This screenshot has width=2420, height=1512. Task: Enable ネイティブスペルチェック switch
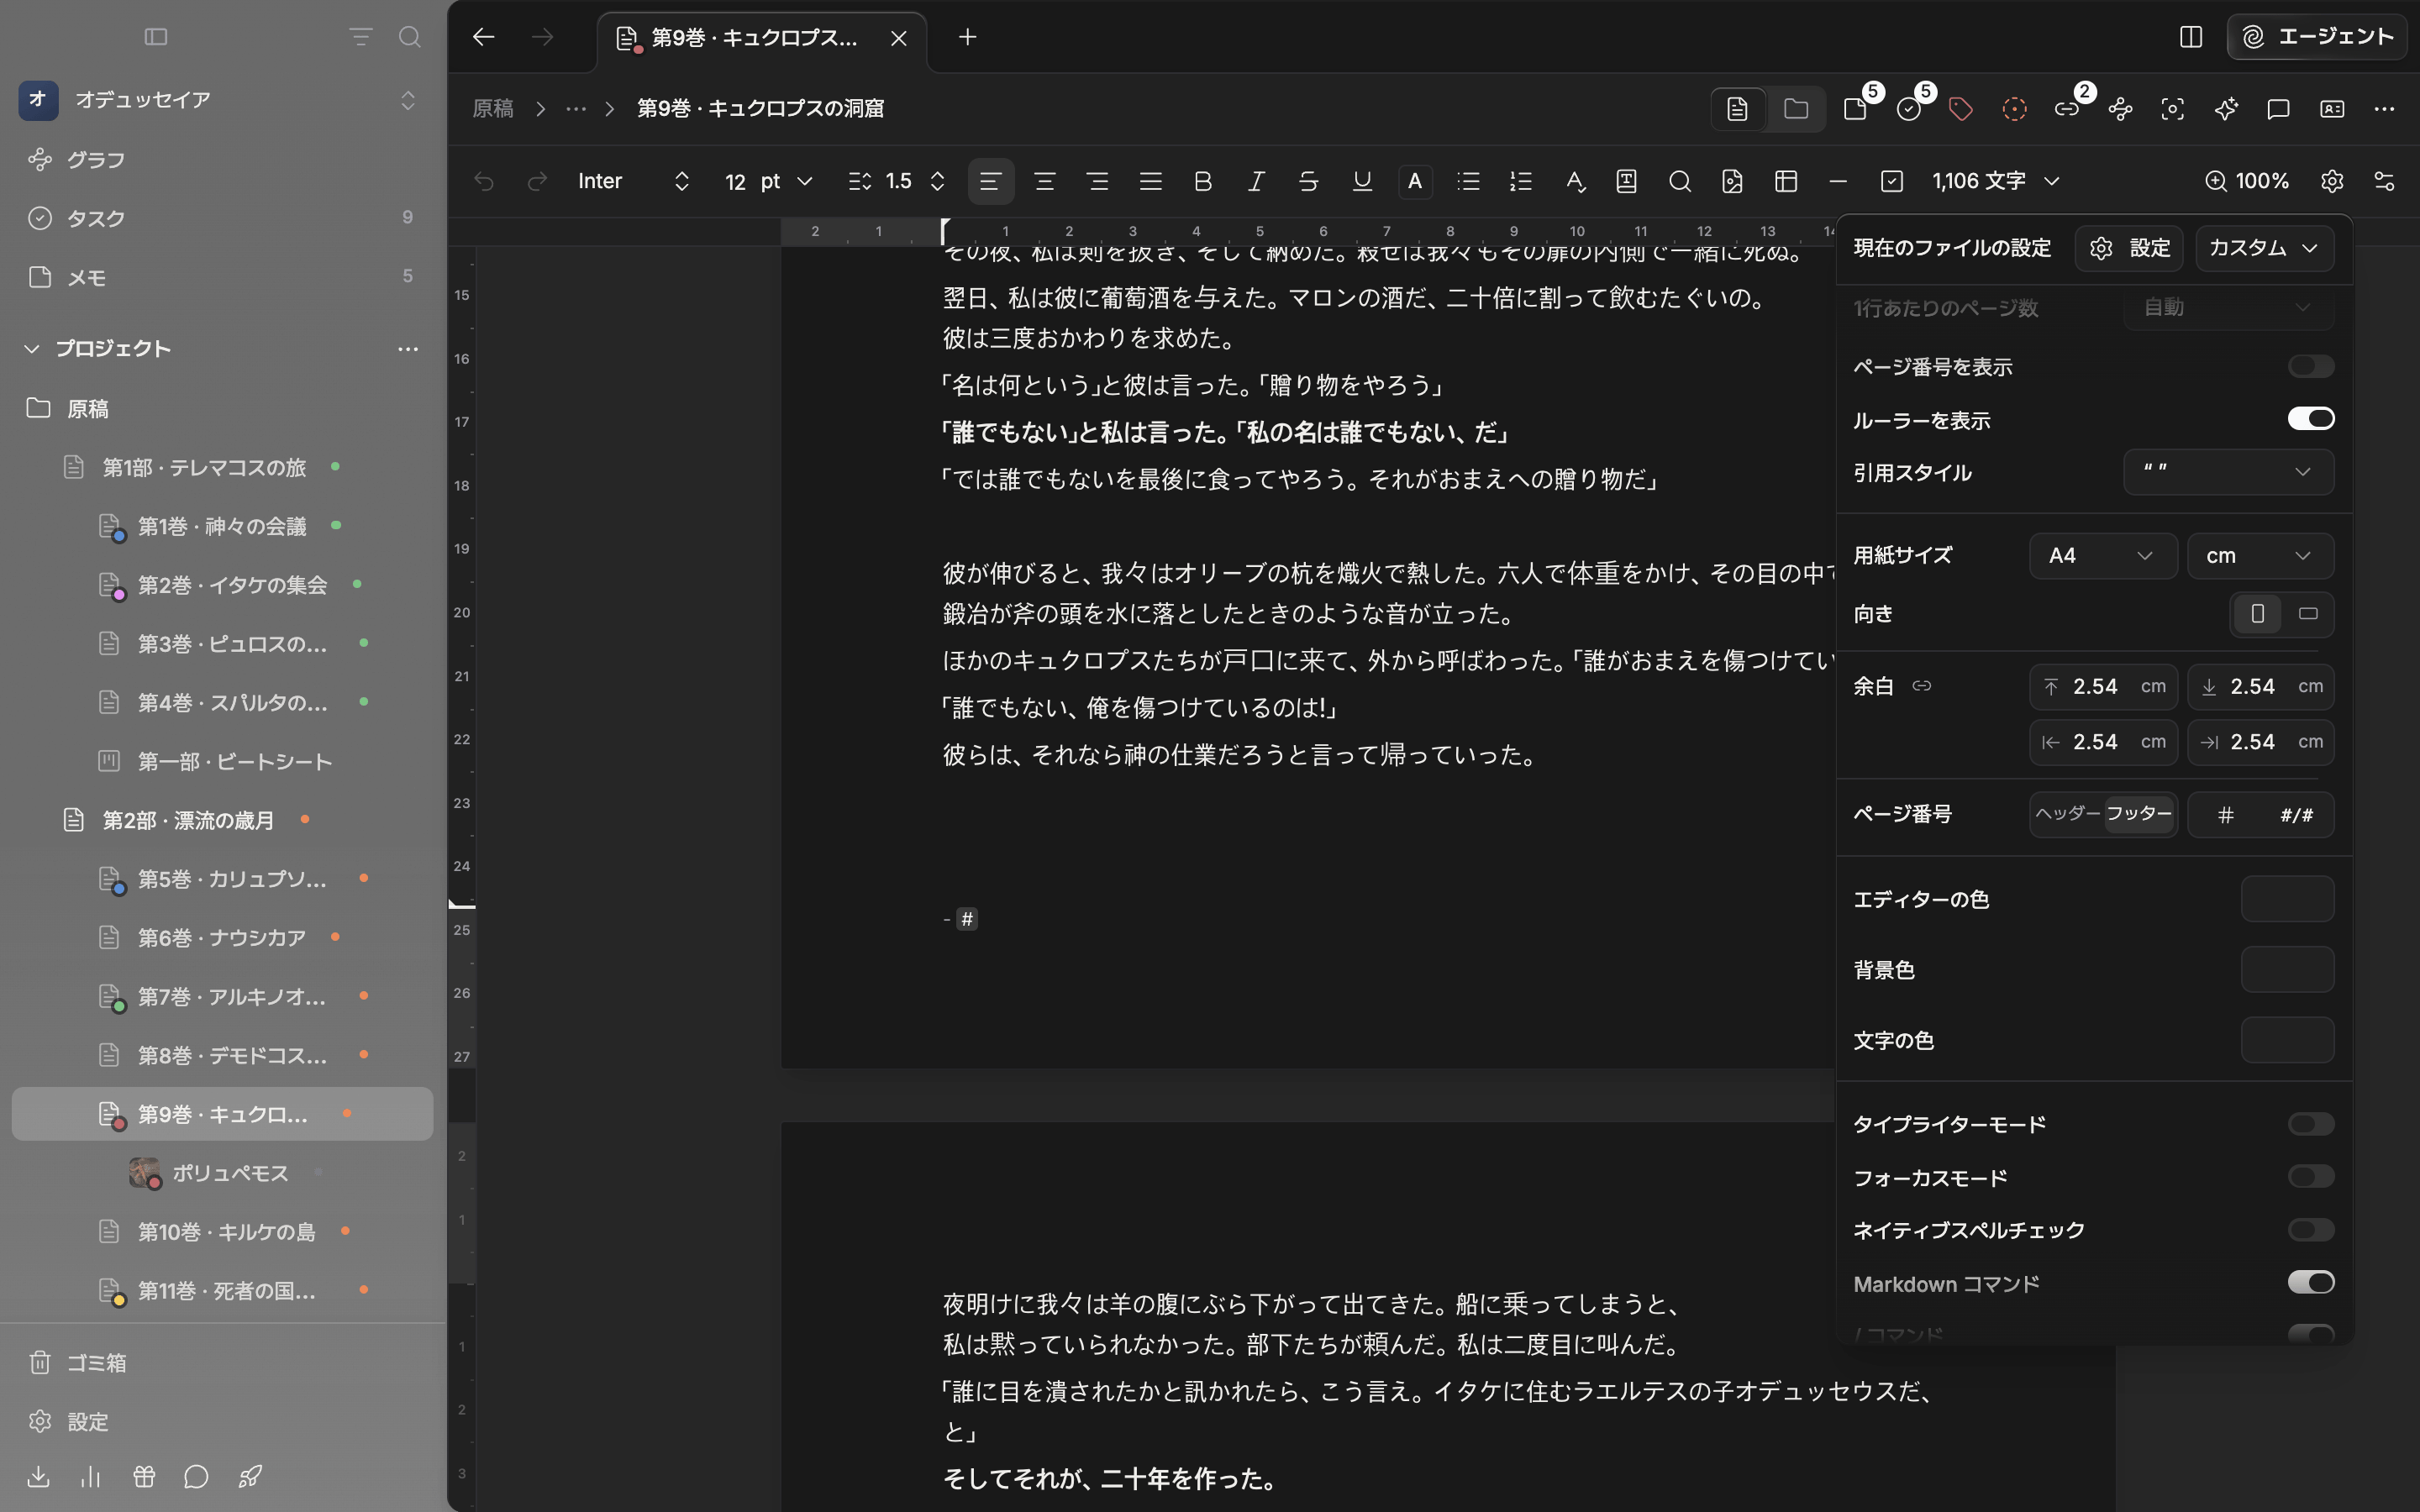pyautogui.click(x=2310, y=1230)
